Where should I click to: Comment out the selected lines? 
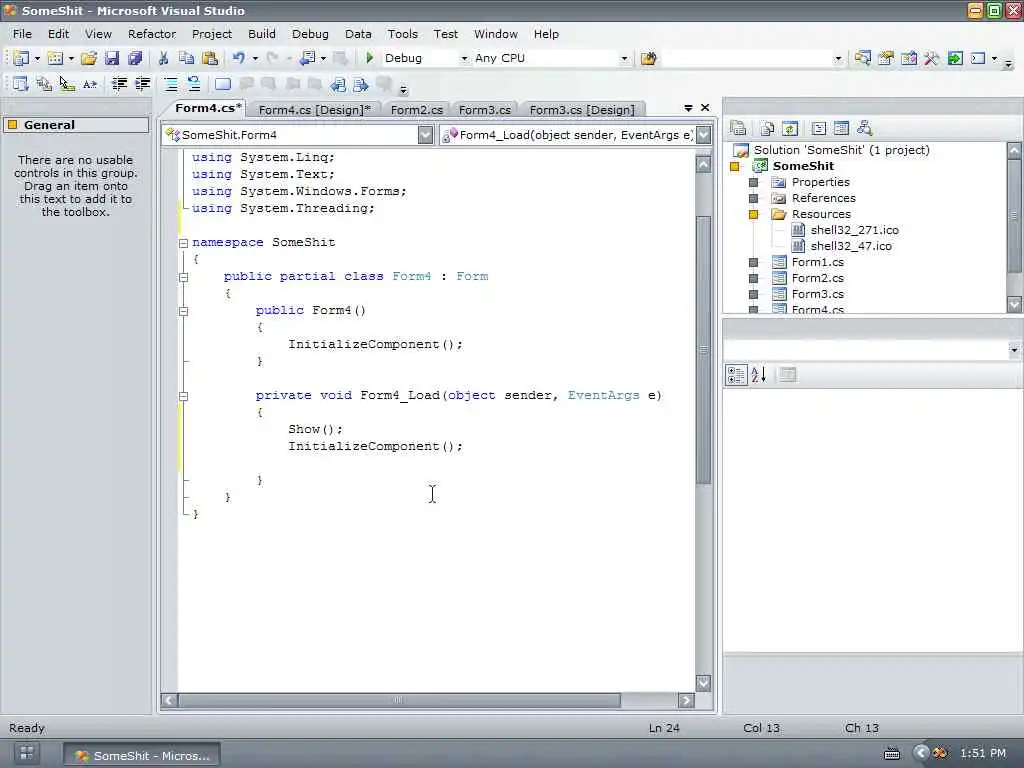[x=170, y=84]
